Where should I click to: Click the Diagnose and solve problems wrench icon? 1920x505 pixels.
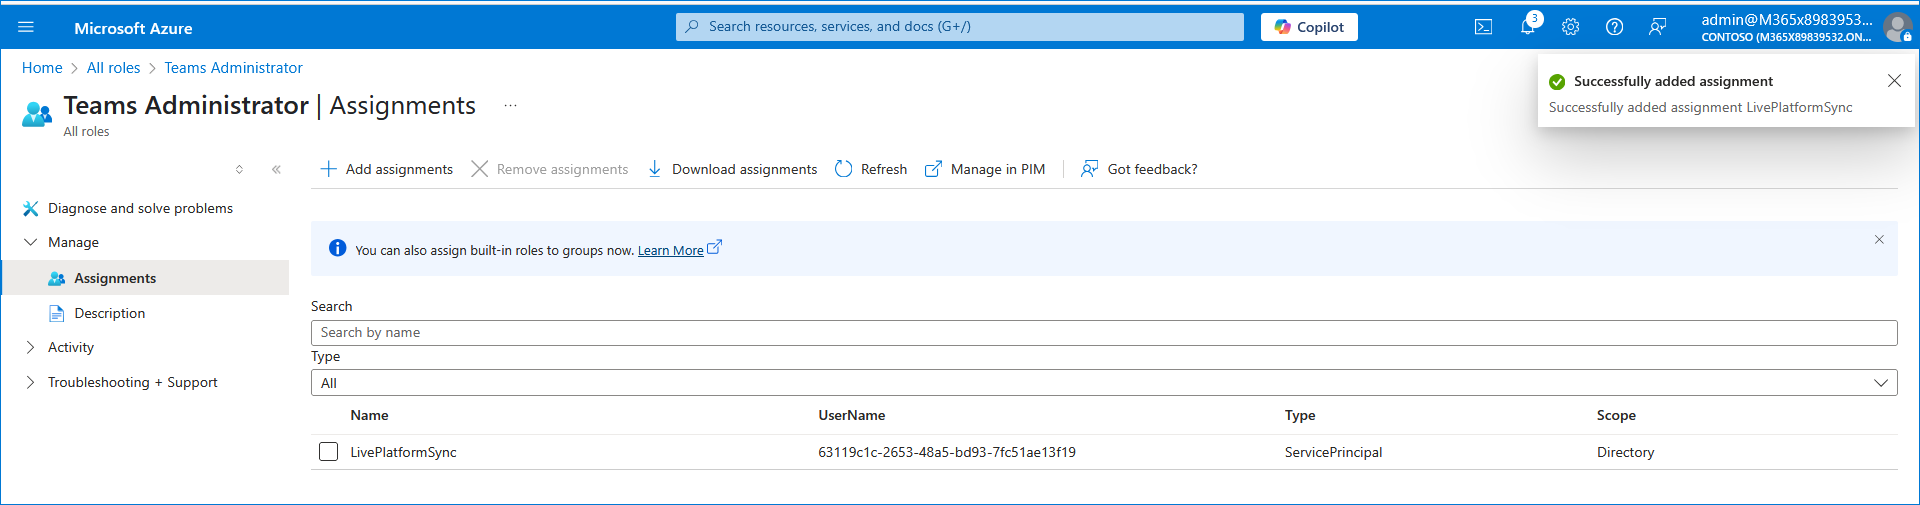tap(31, 208)
